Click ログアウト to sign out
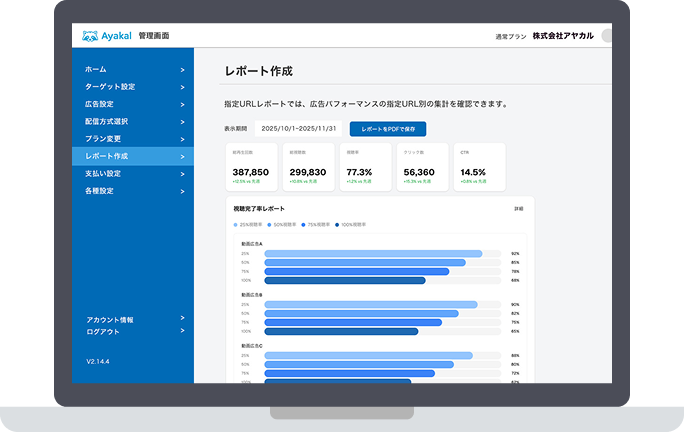Viewport: 684px width, 432px height. [103, 330]
